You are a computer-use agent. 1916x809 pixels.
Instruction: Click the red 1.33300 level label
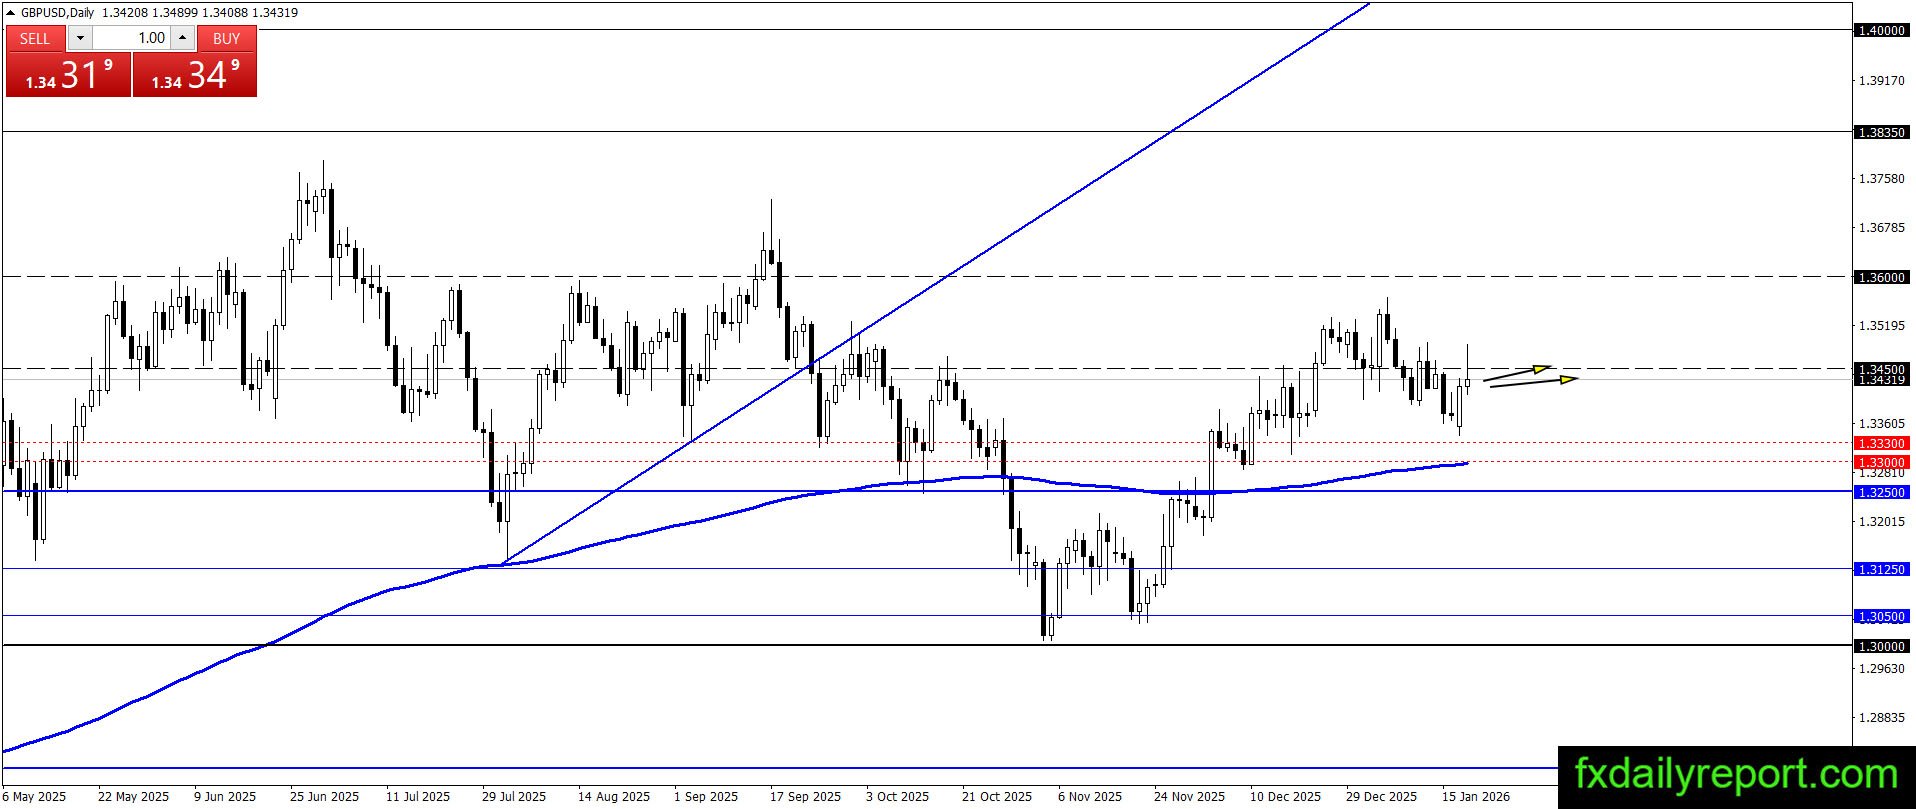[1882, 443]
